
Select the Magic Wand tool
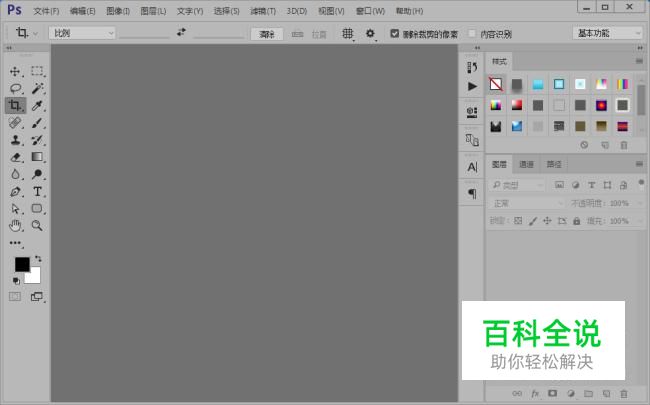tap(37, 88)
